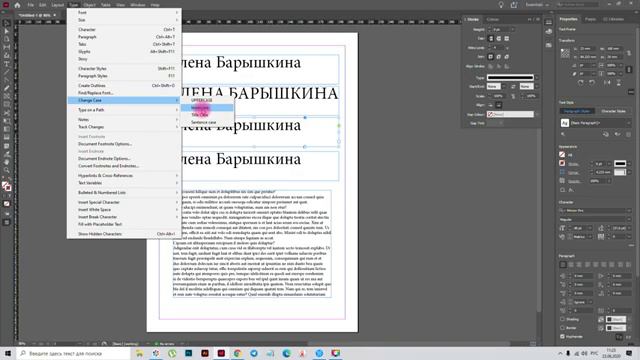Enable the Shading checkbox
This screenshot has width=640, height=360.
tap(562, 319)
